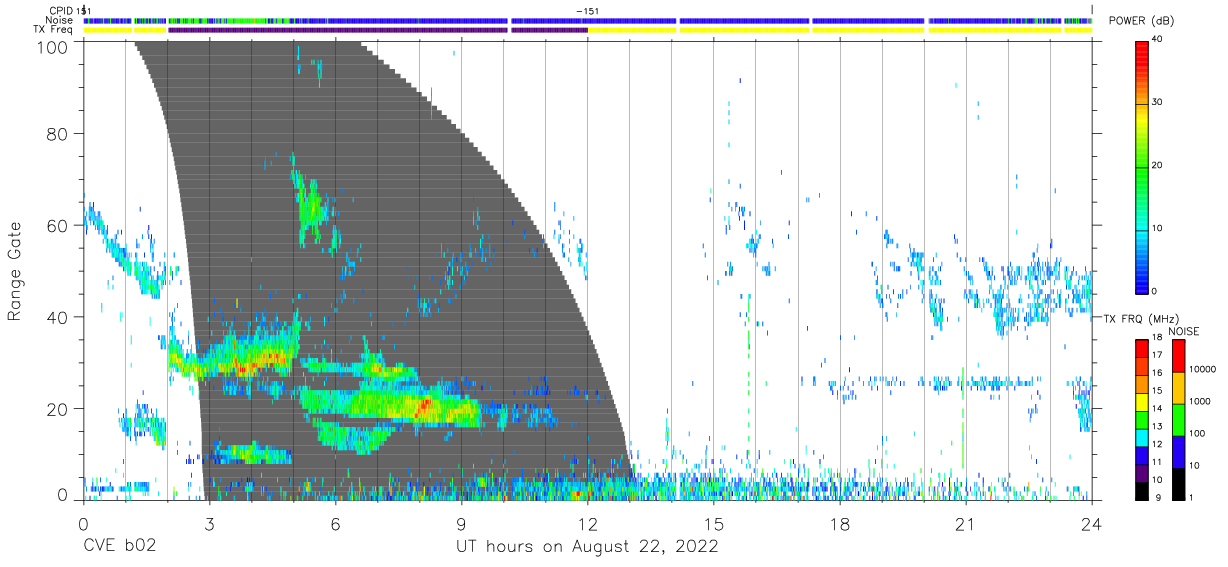The height and width of the screenshot is (567, 1228).
Task: Click the 'Range Gate' y-axis title
Action: (15, 273)
